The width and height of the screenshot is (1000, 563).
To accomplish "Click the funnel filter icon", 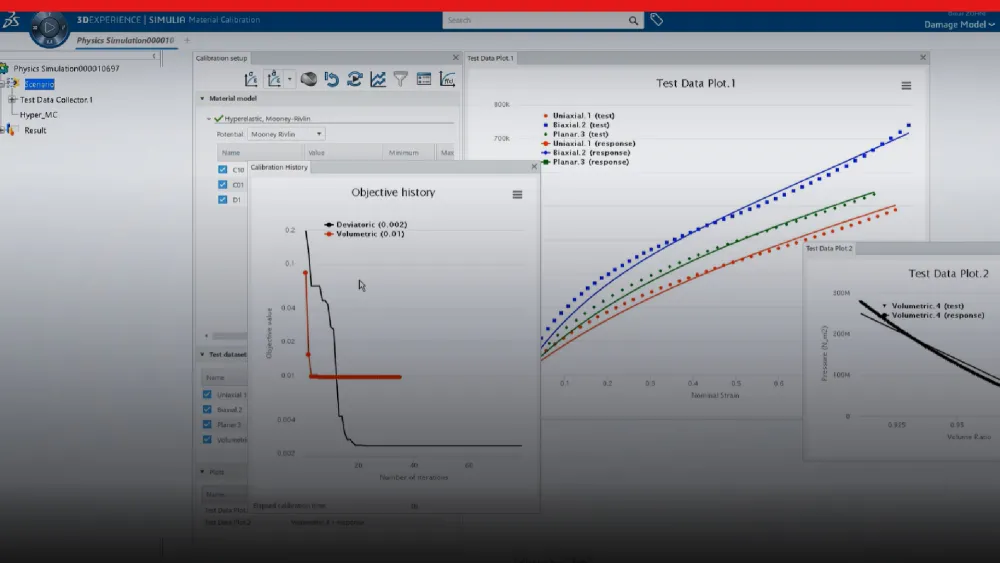I will click(x=401, y=79).
